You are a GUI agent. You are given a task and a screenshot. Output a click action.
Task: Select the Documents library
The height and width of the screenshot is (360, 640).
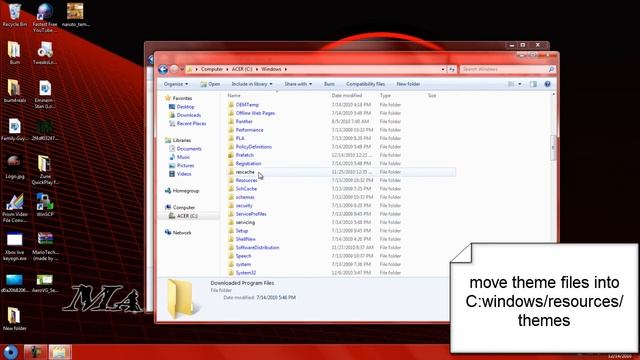coord(185,149)
